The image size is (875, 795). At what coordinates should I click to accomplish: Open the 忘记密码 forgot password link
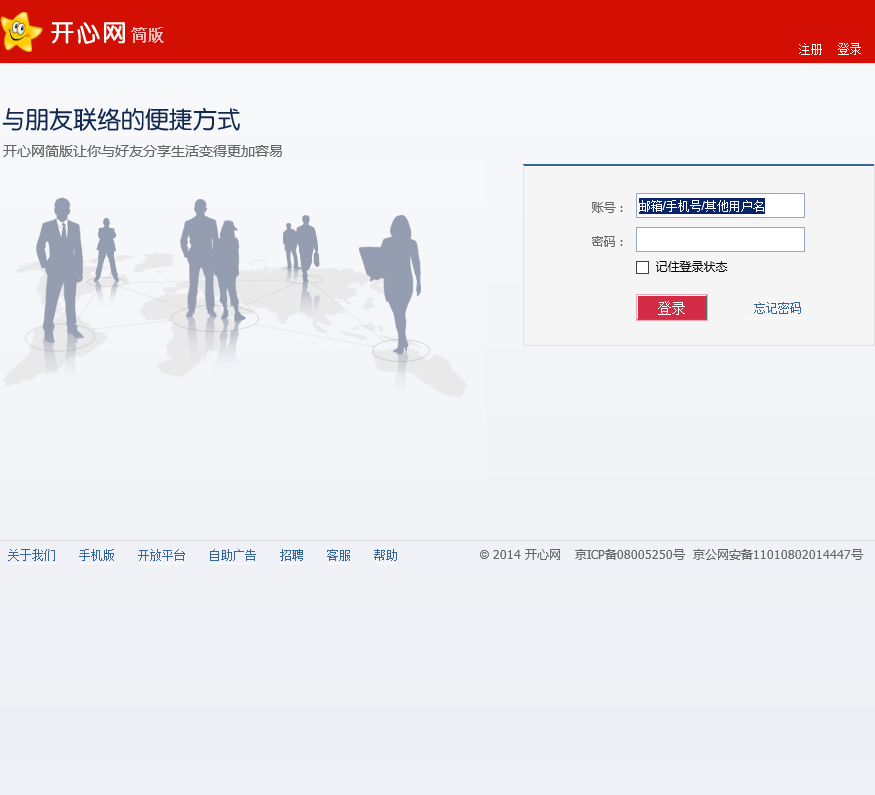[777, 308]
